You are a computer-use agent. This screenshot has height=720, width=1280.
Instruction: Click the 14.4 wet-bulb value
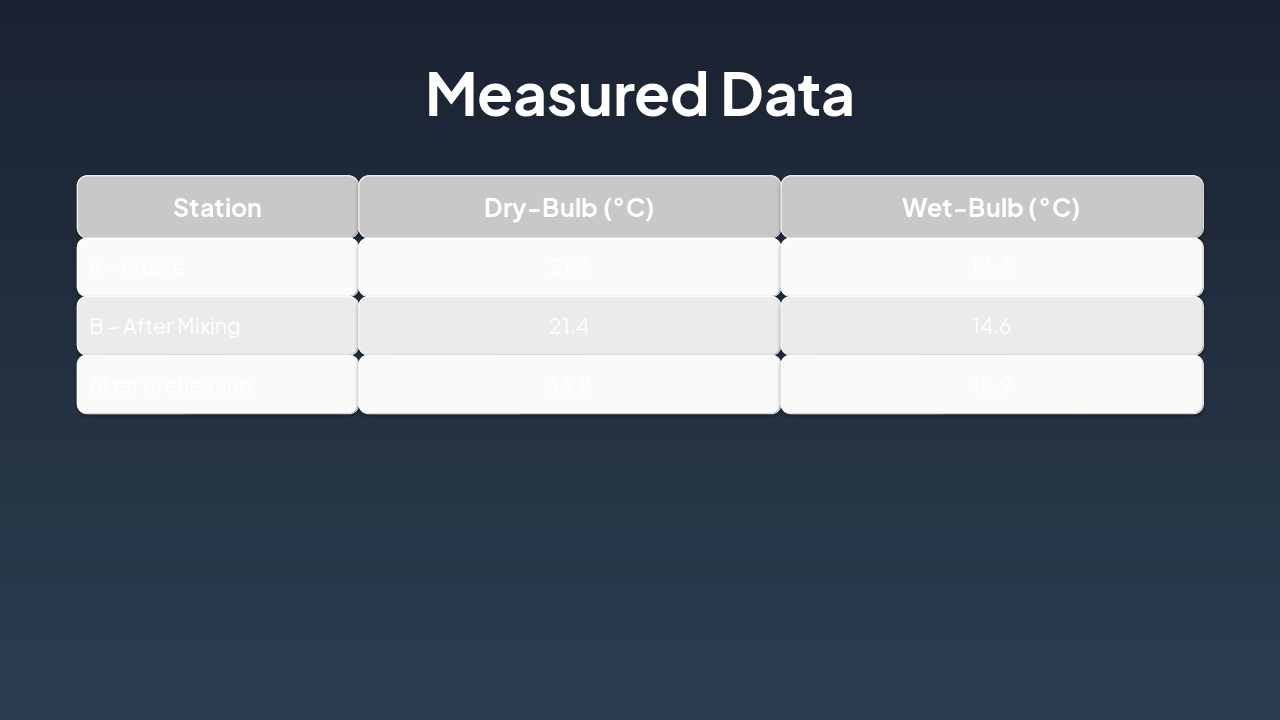(991, 267)
